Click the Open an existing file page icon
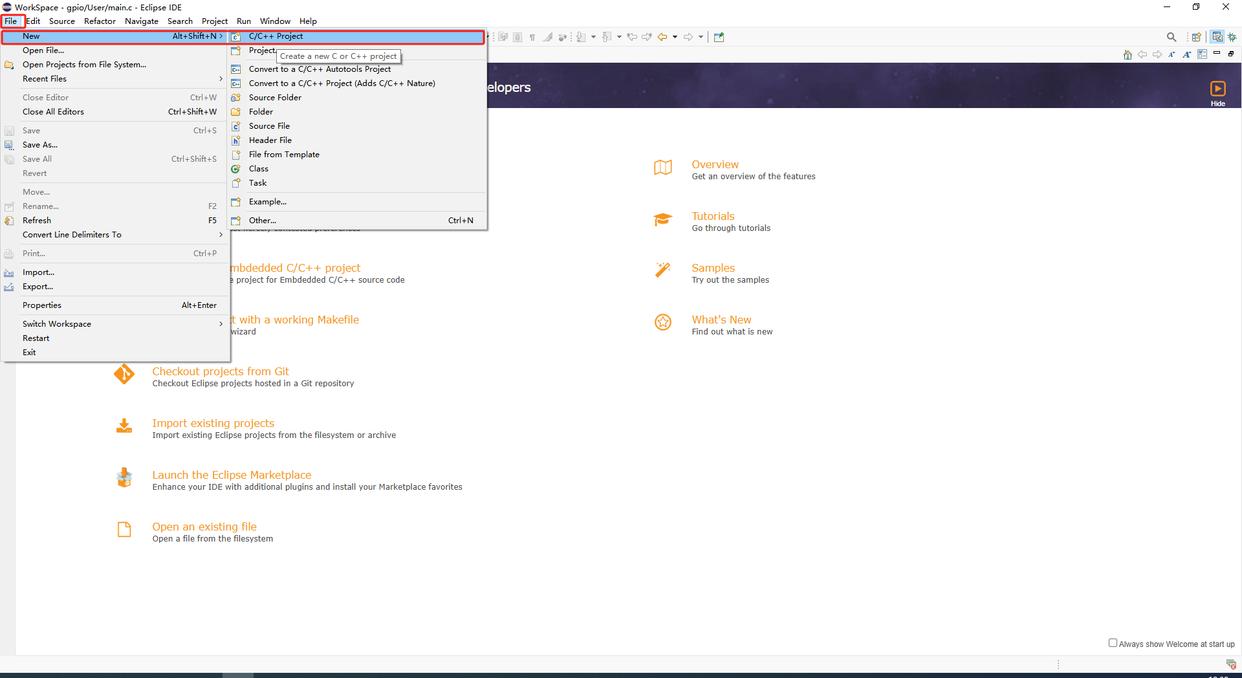1242x678 pixels. pyautogui.click(x=124, y=530)
